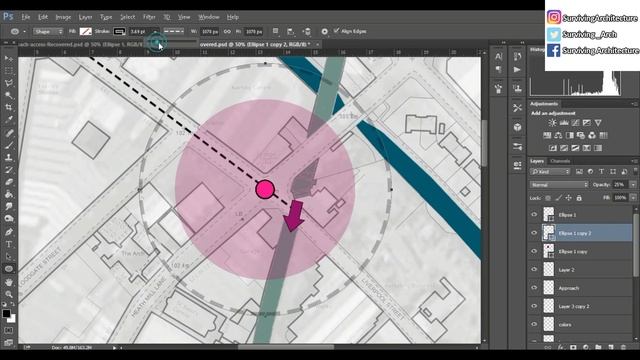This screenshot has width=640, height=360.
Task: Select the Brush tool
Action: [9, 145]
